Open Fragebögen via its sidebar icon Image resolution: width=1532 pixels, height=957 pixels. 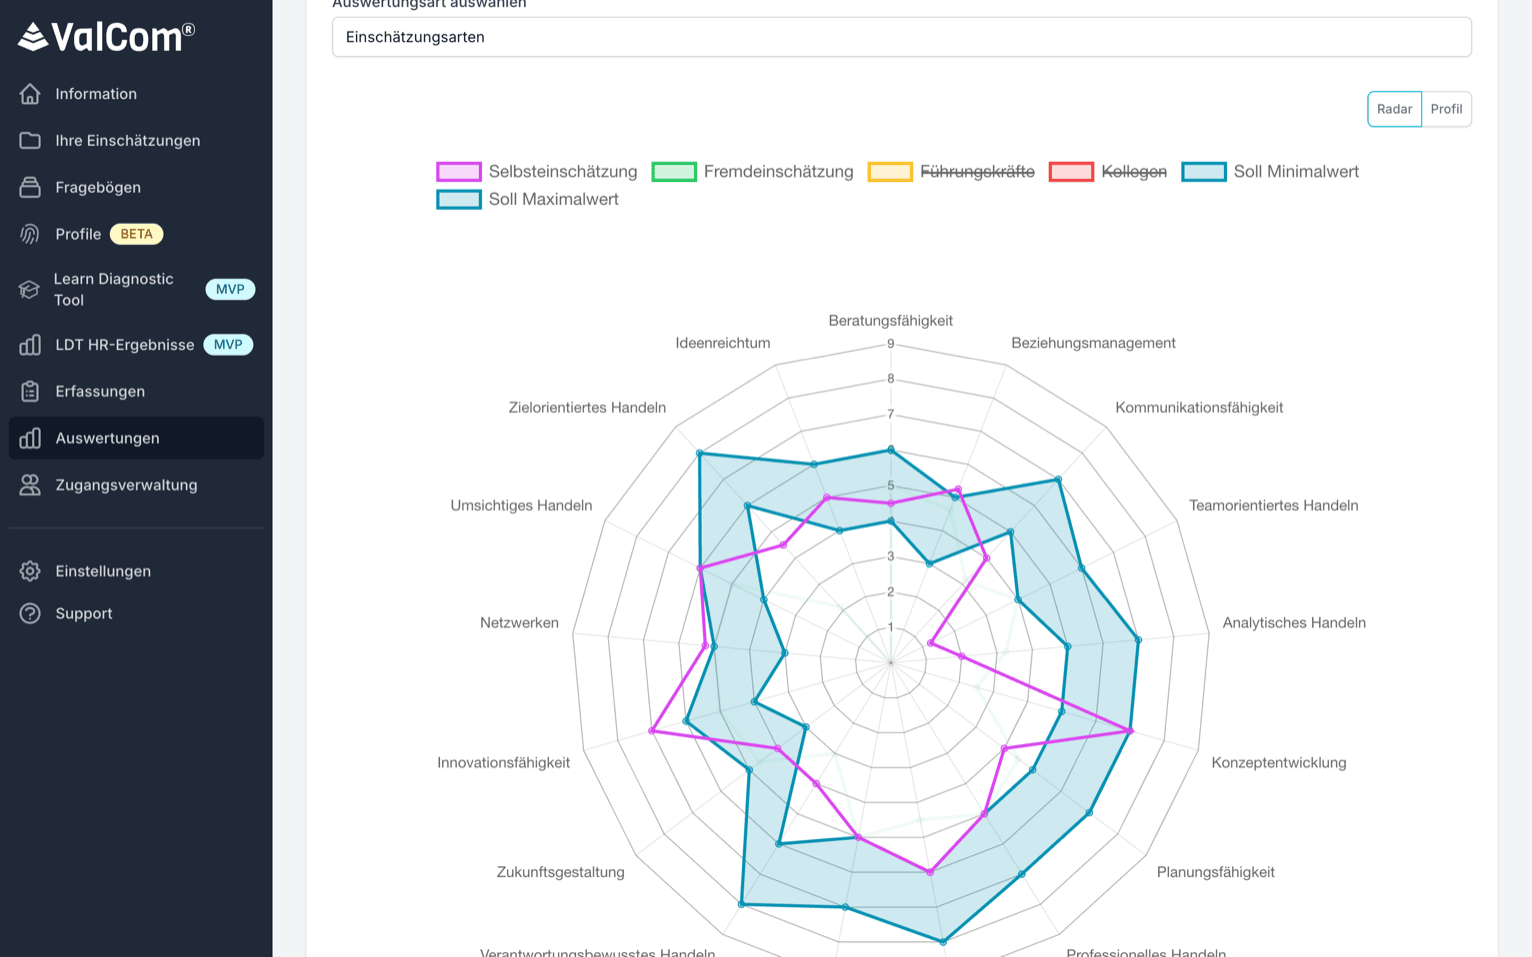coord(30,187)
